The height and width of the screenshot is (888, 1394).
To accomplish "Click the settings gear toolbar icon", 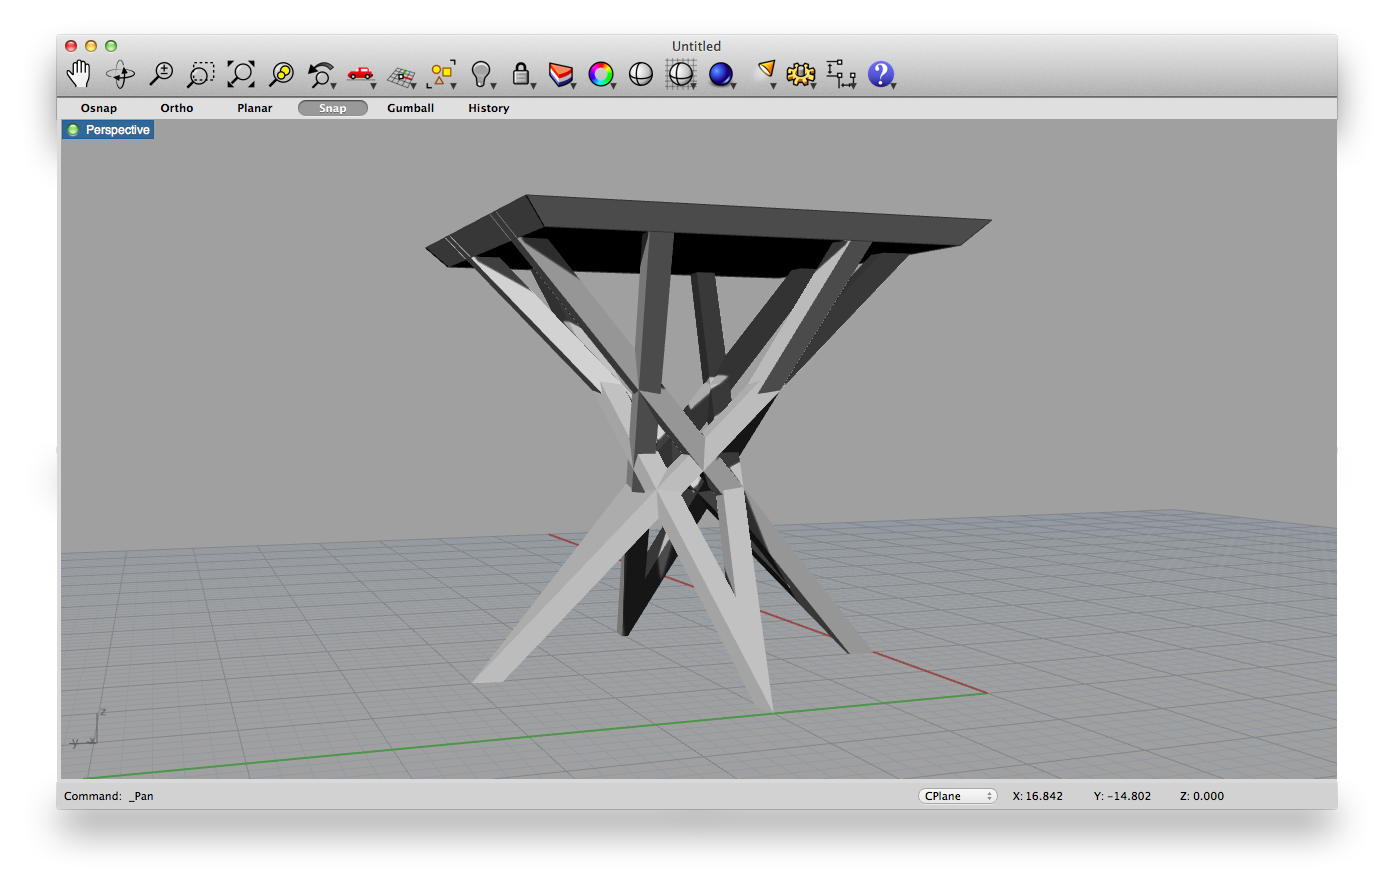I will [x=801, y=73].
